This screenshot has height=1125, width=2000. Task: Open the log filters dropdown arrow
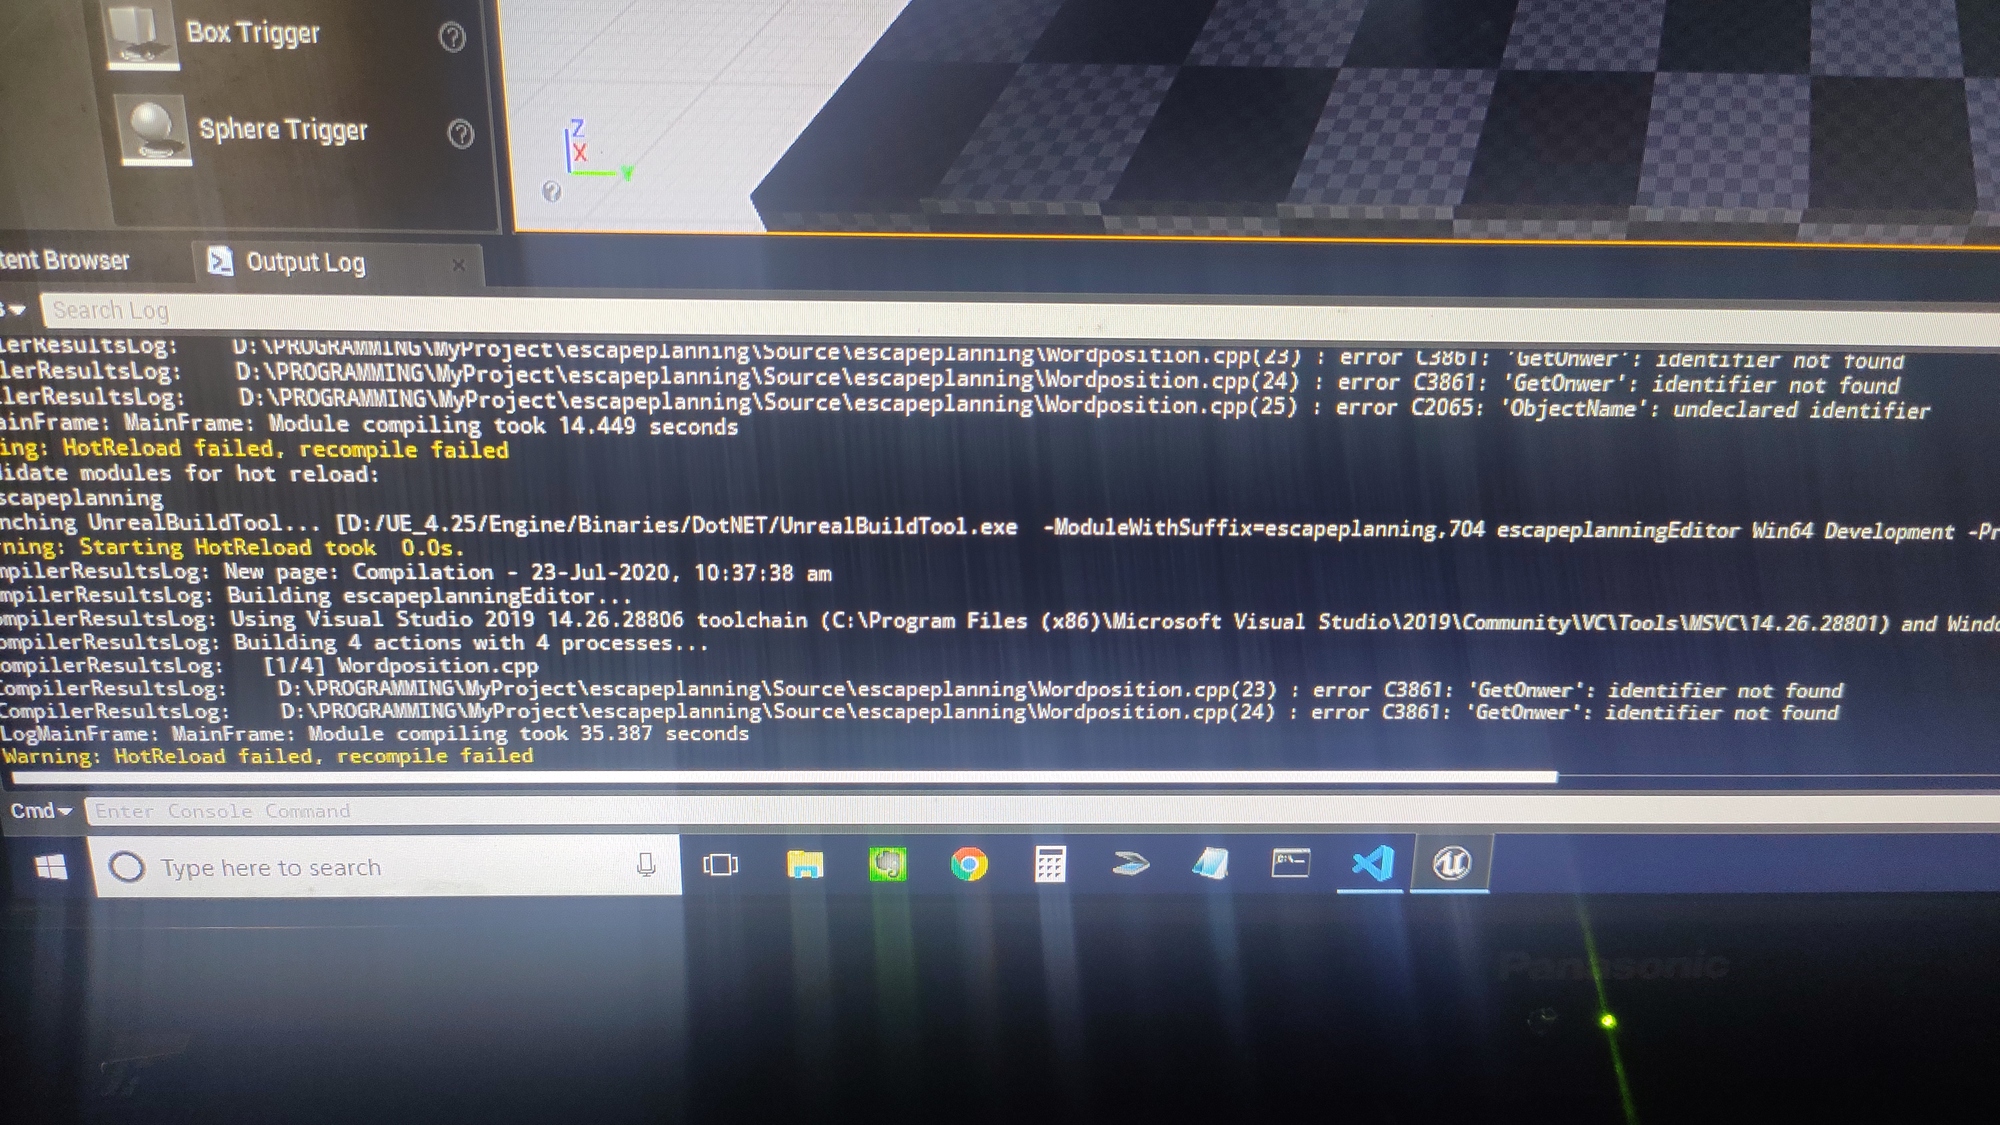coord(16,310)
